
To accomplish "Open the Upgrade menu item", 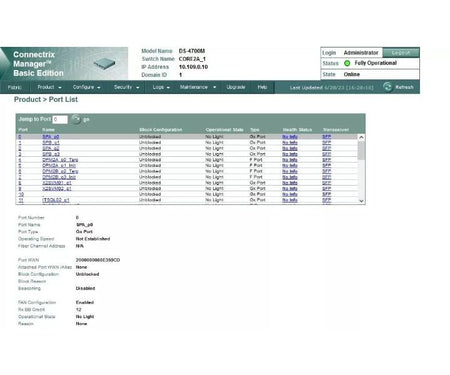I will pos(236,87).
